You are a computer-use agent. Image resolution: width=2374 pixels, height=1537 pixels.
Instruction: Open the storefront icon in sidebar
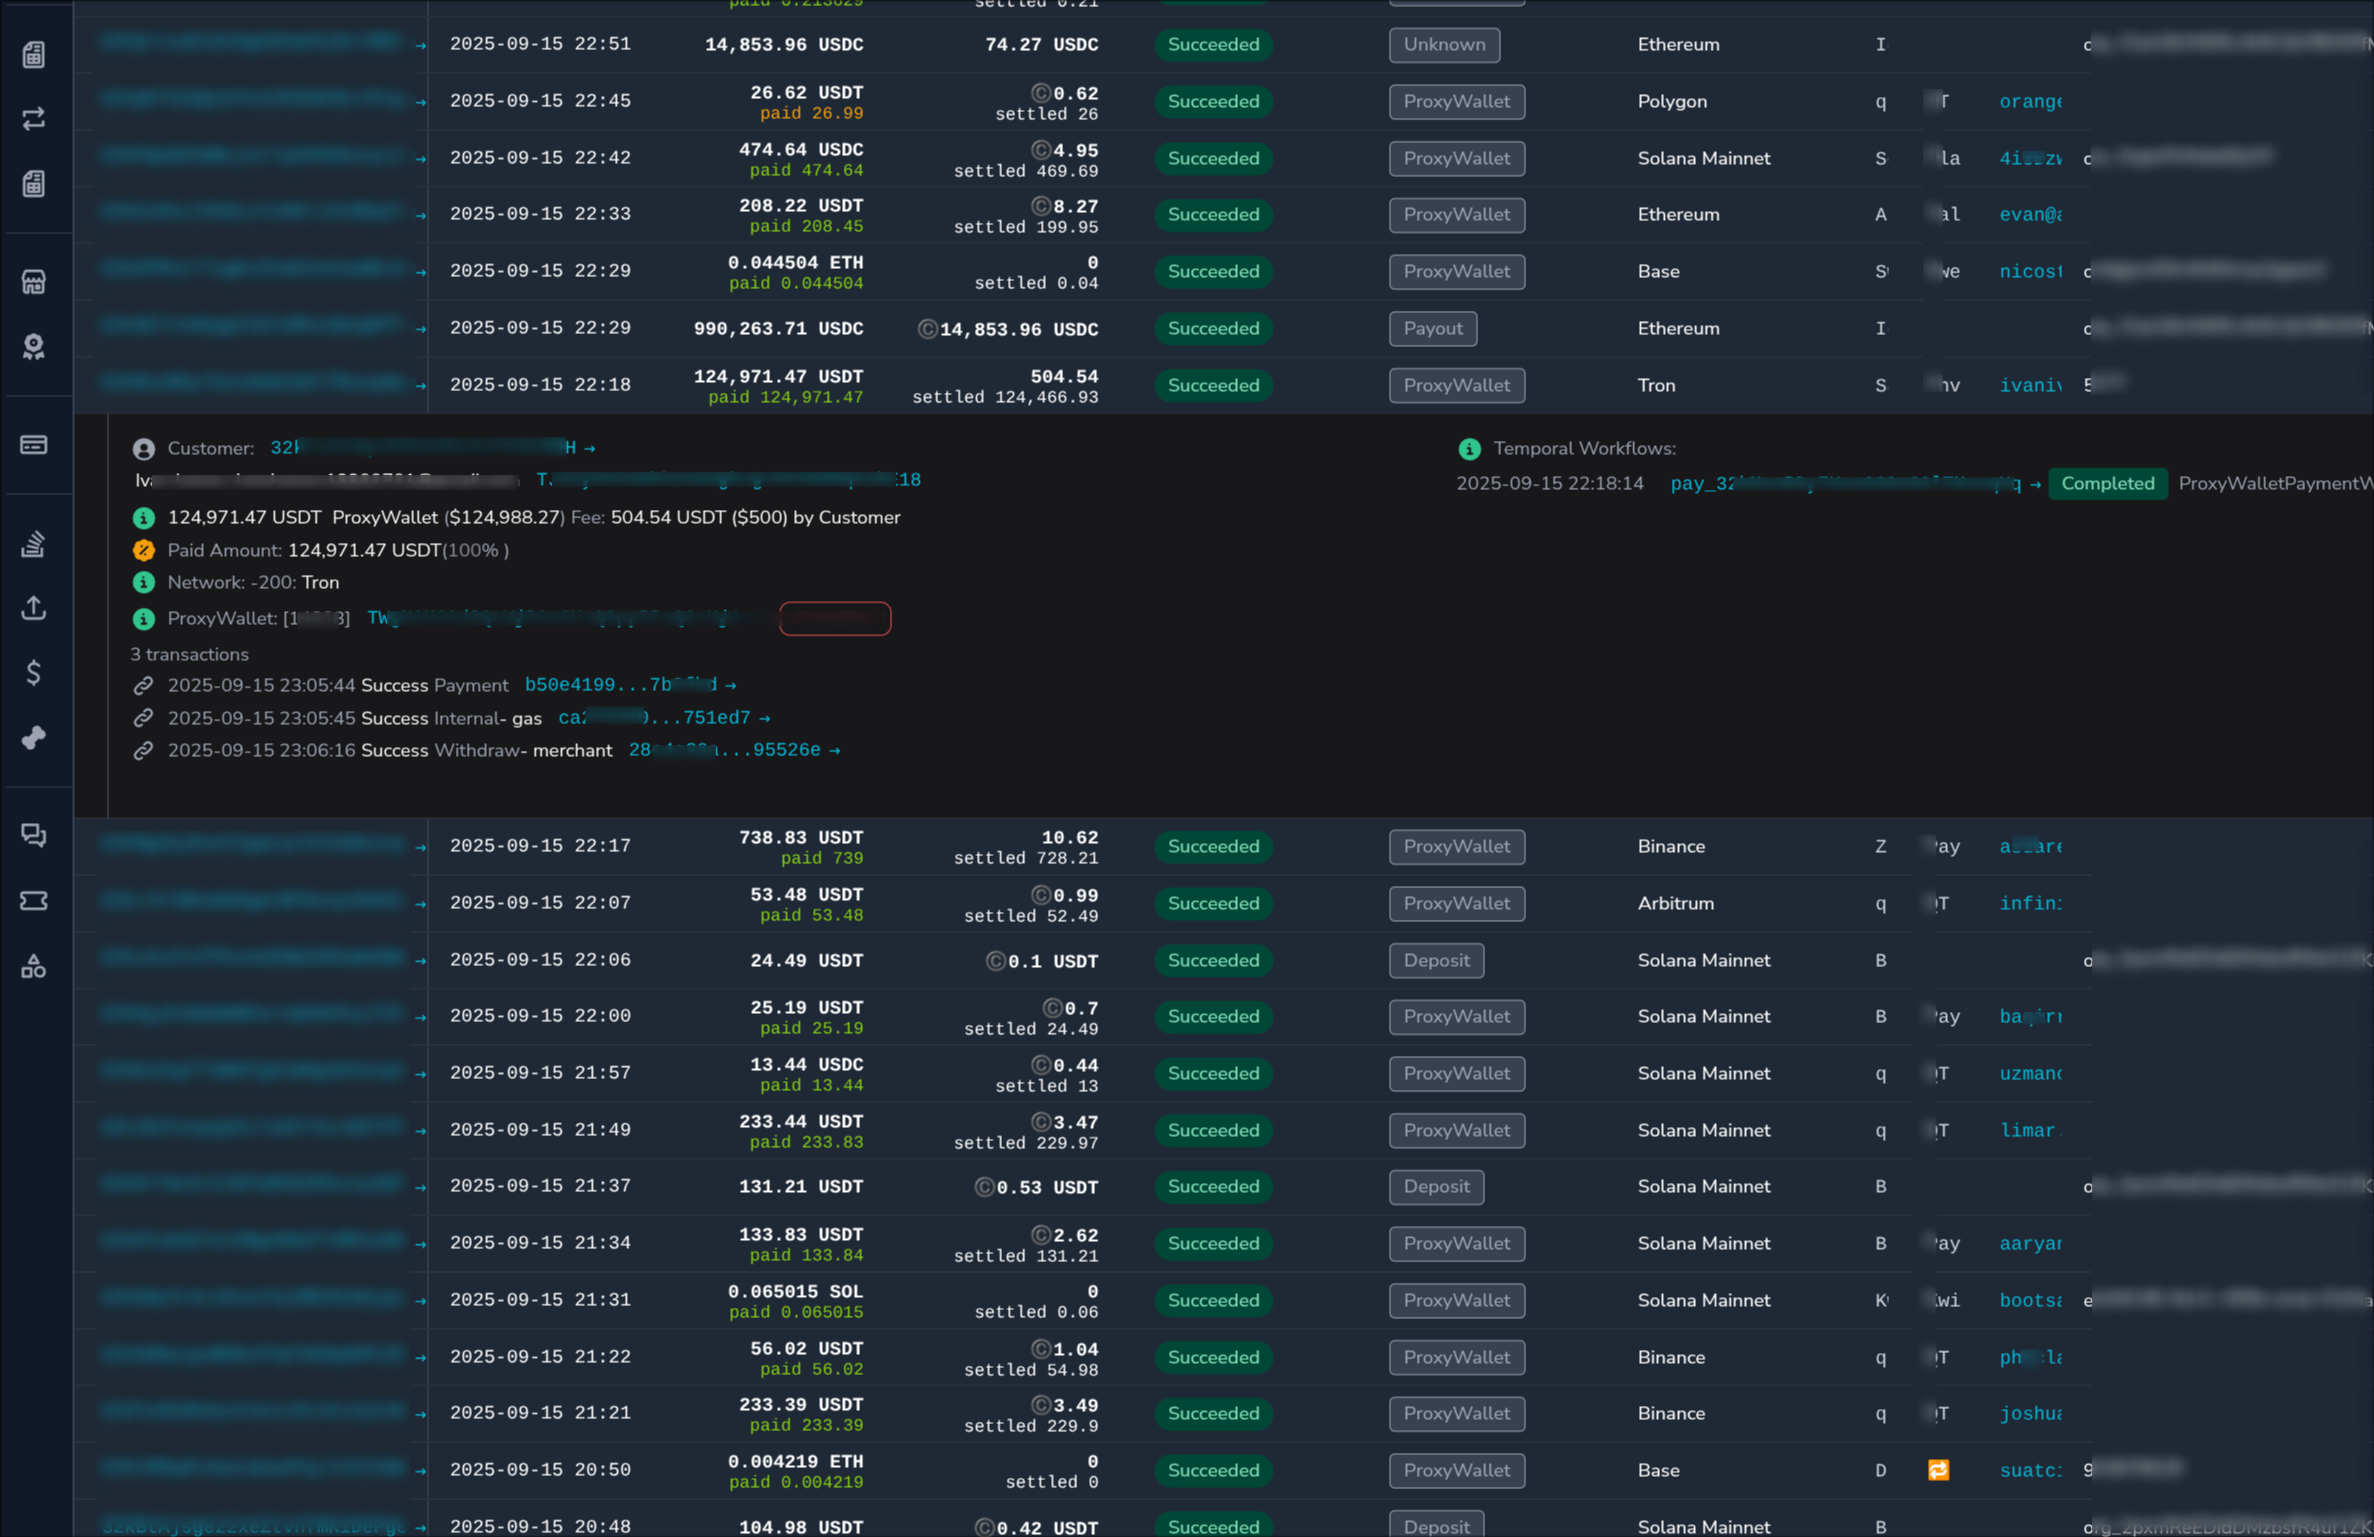click(x=34, y=282)
